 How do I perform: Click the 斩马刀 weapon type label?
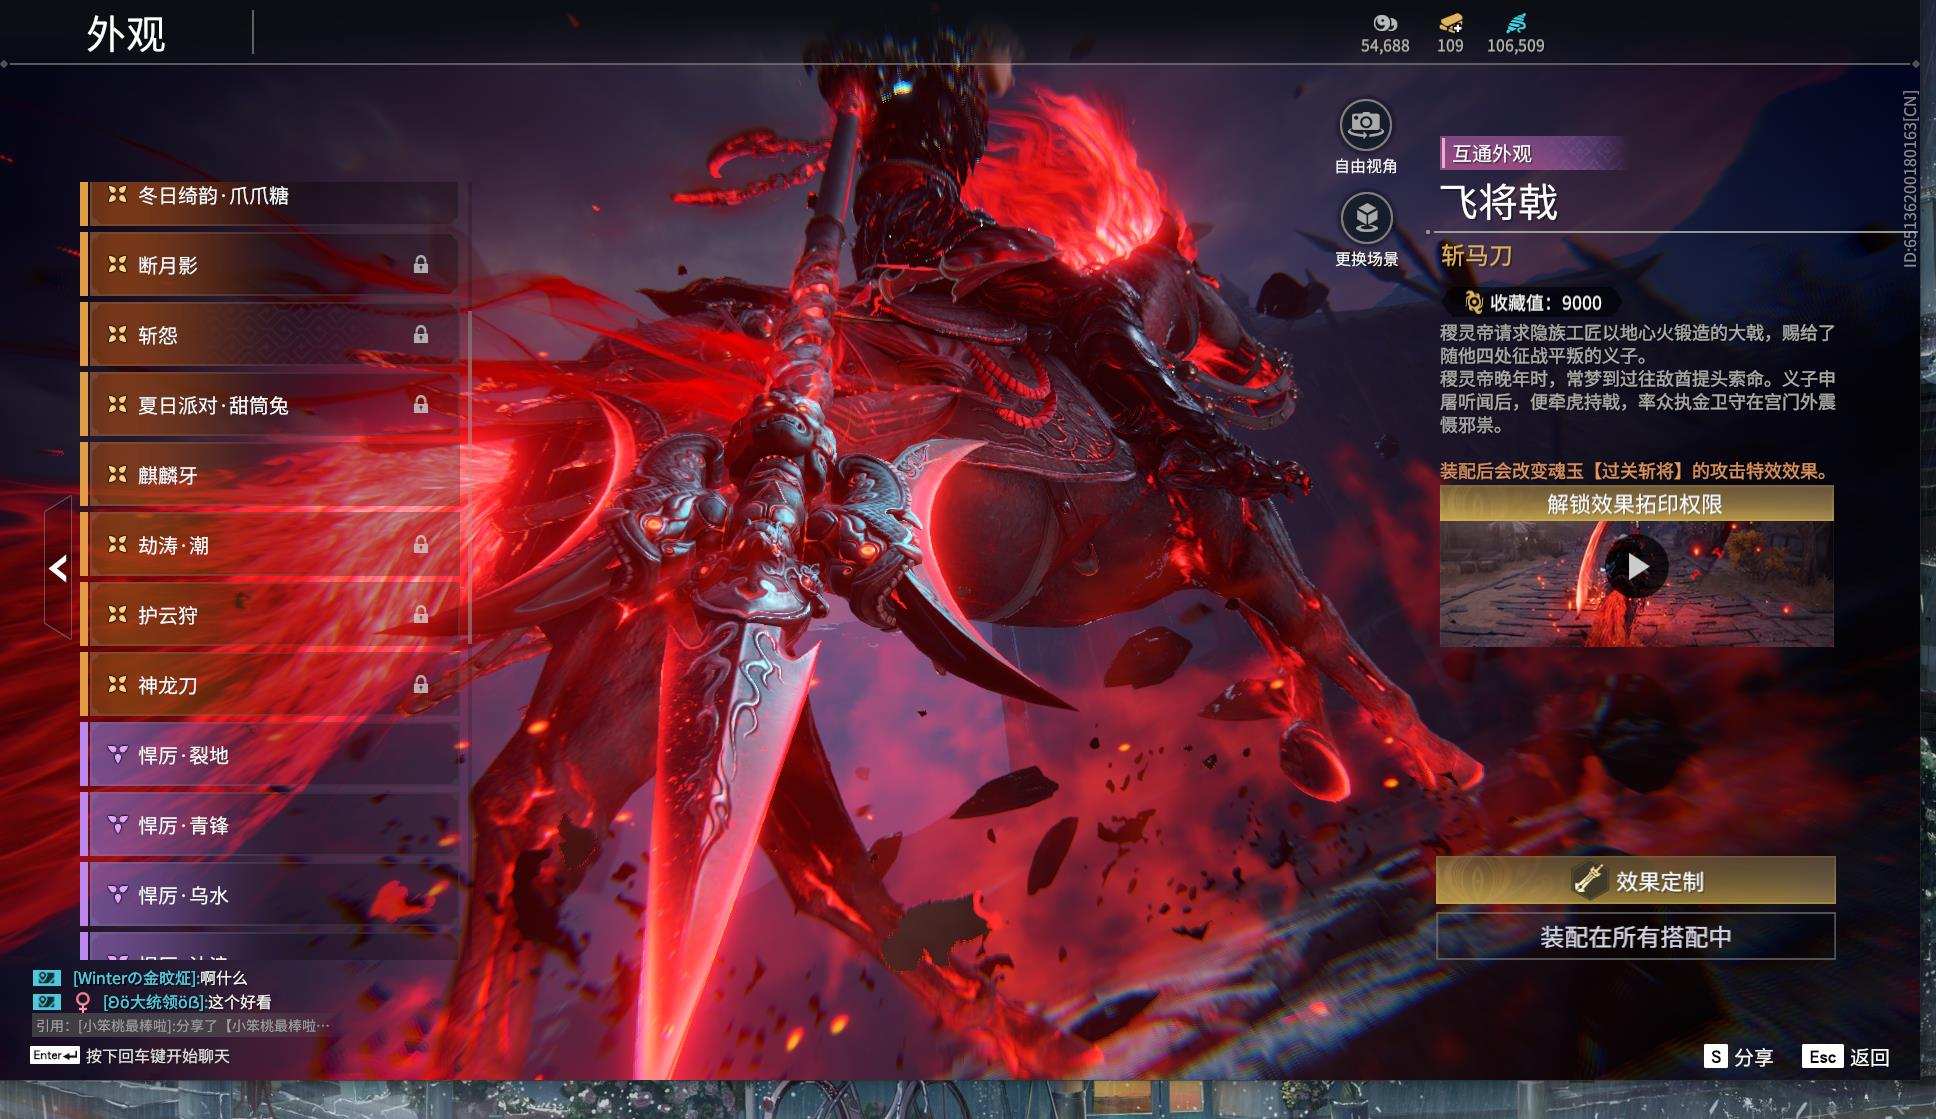coord(1476,256)
